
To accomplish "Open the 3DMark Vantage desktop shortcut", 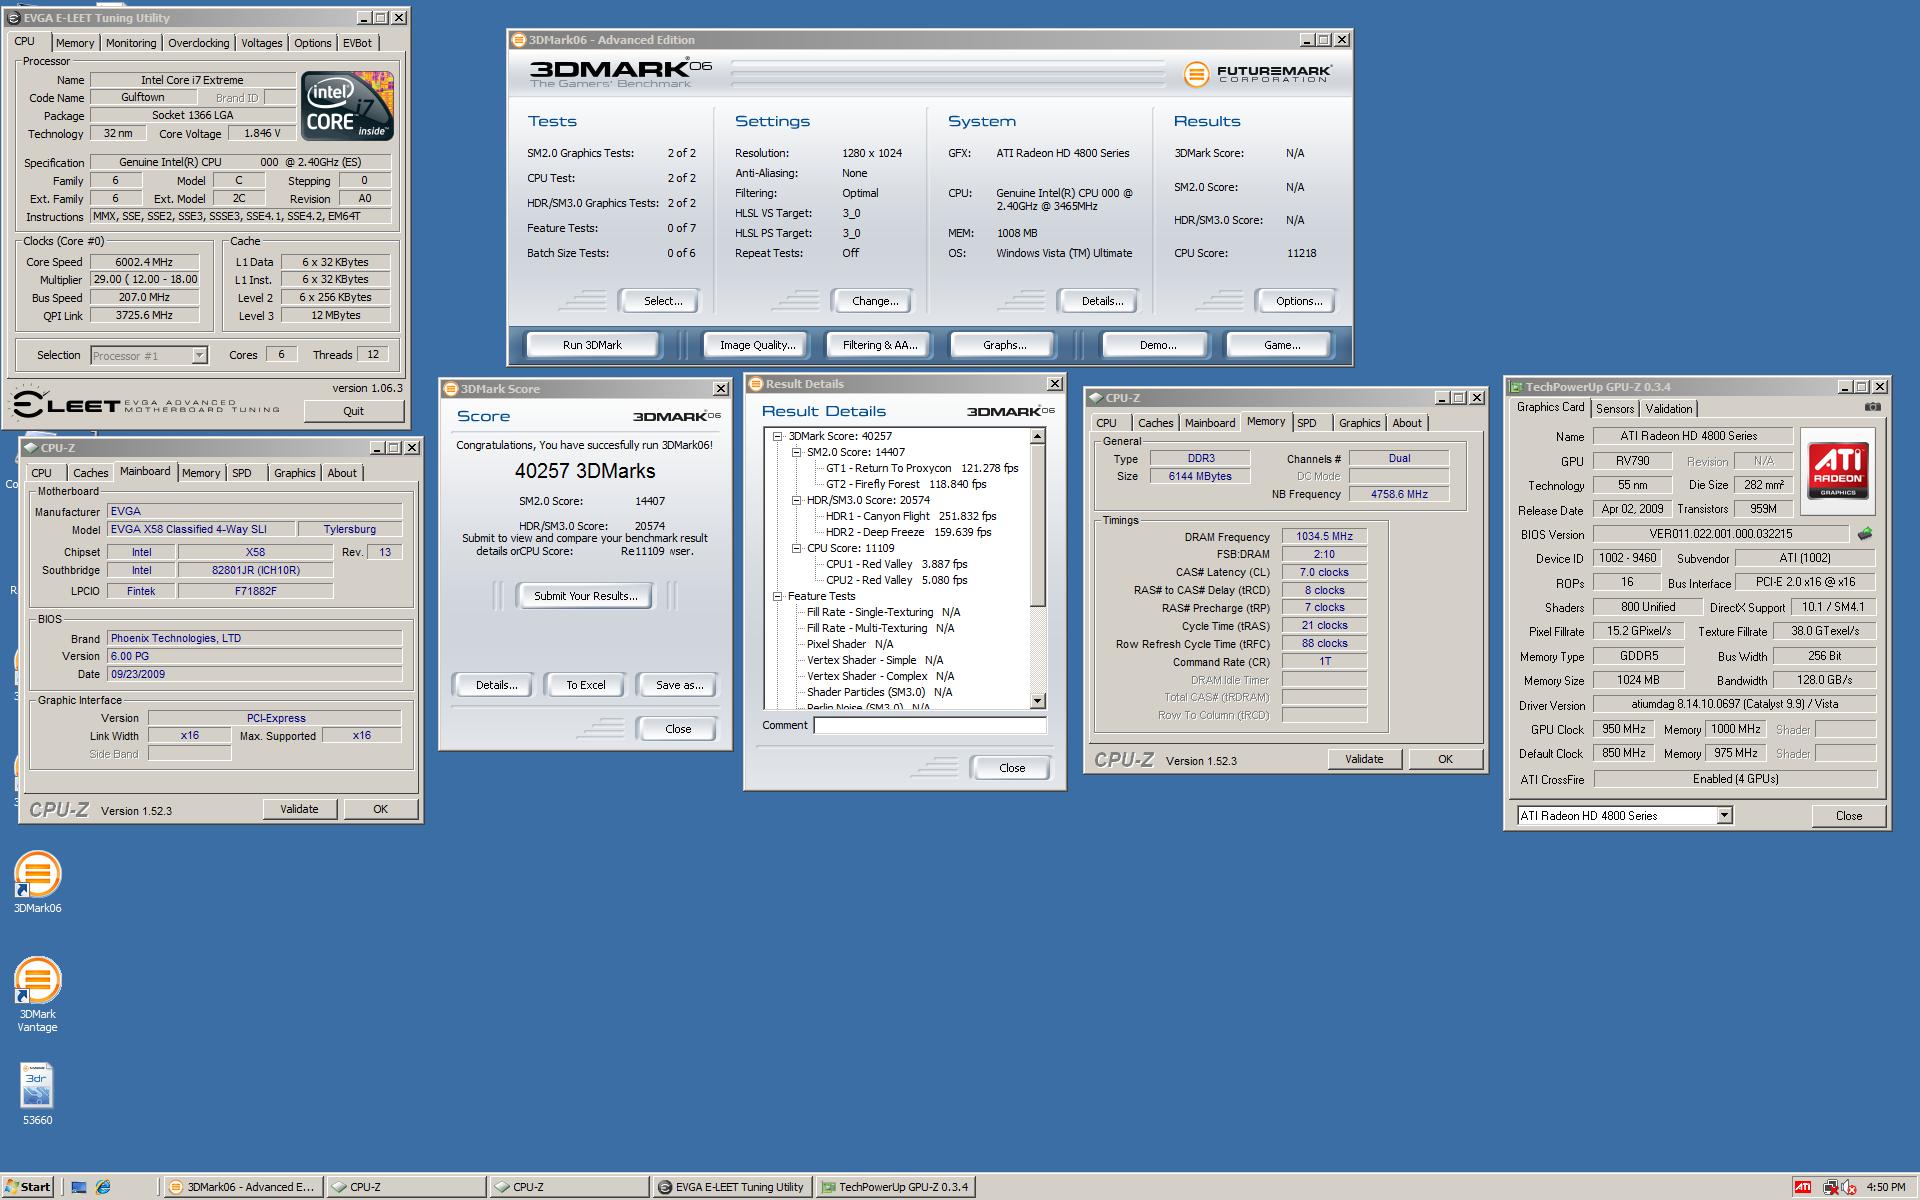I will click(37, 994).
